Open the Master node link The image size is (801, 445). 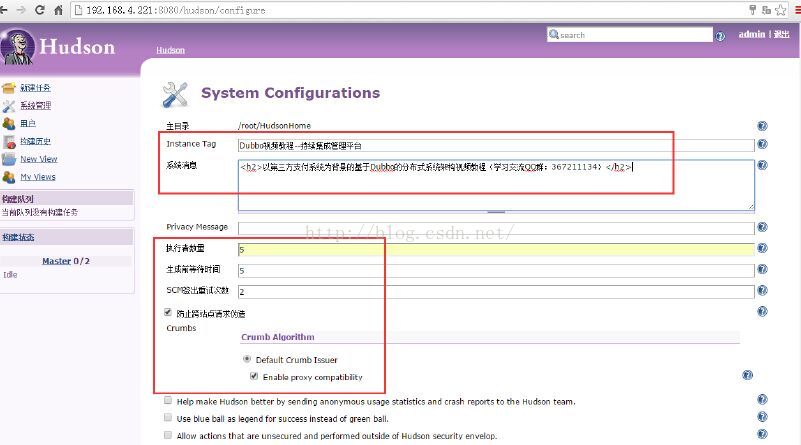tap(56, 261)
